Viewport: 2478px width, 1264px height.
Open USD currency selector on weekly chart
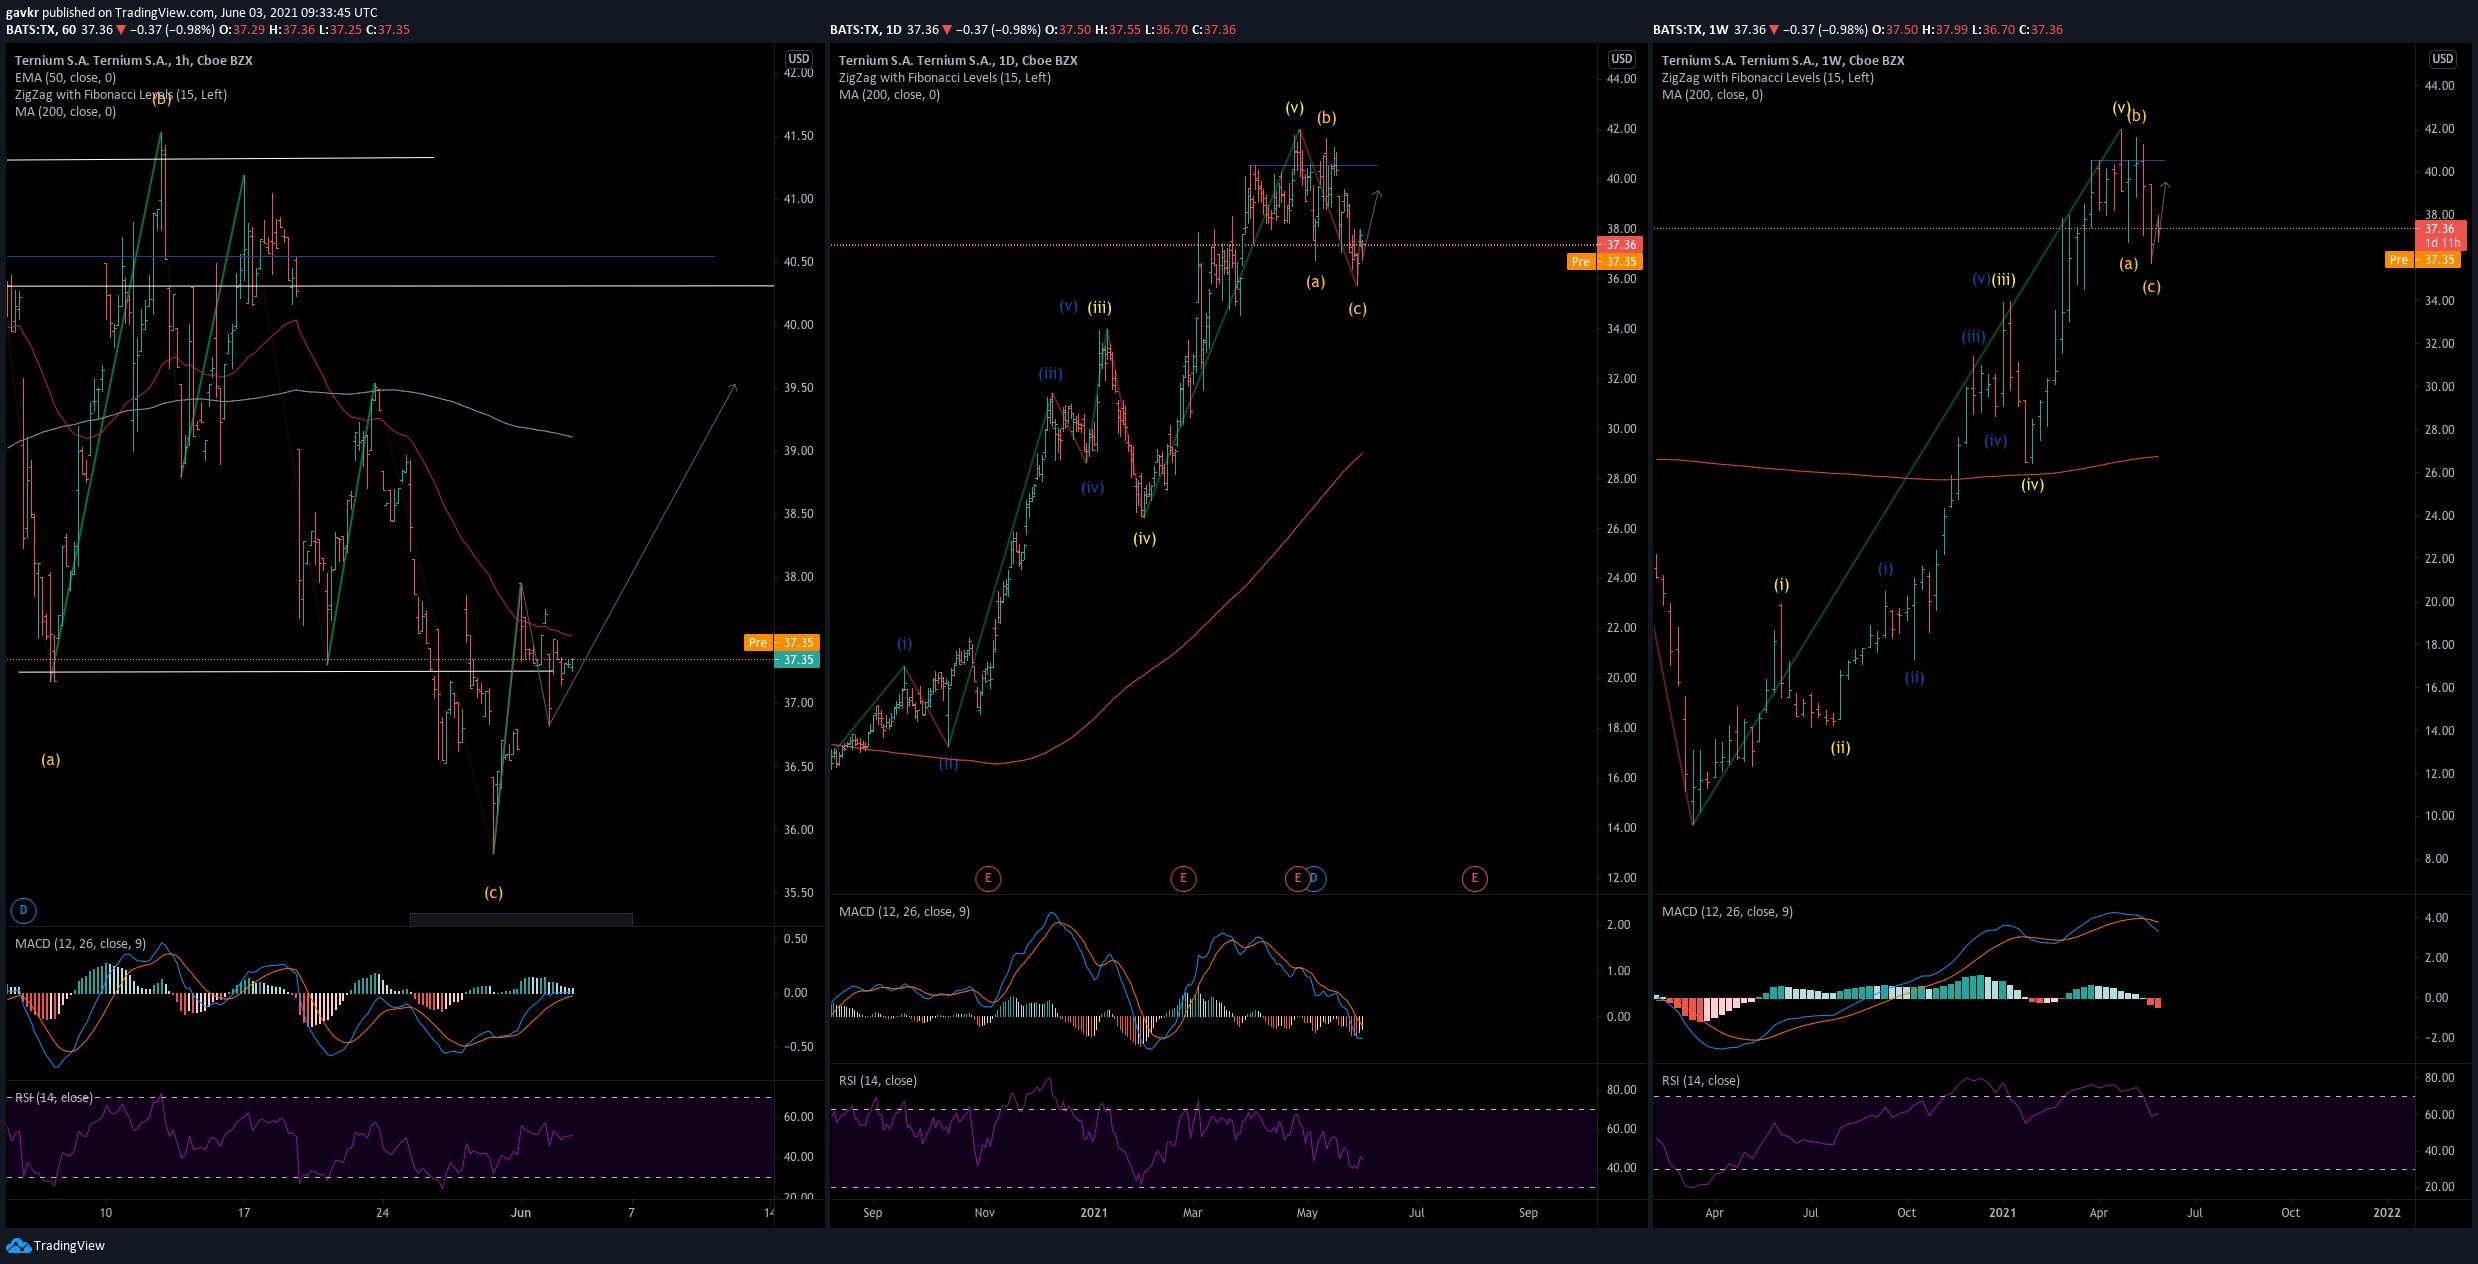2443,59
